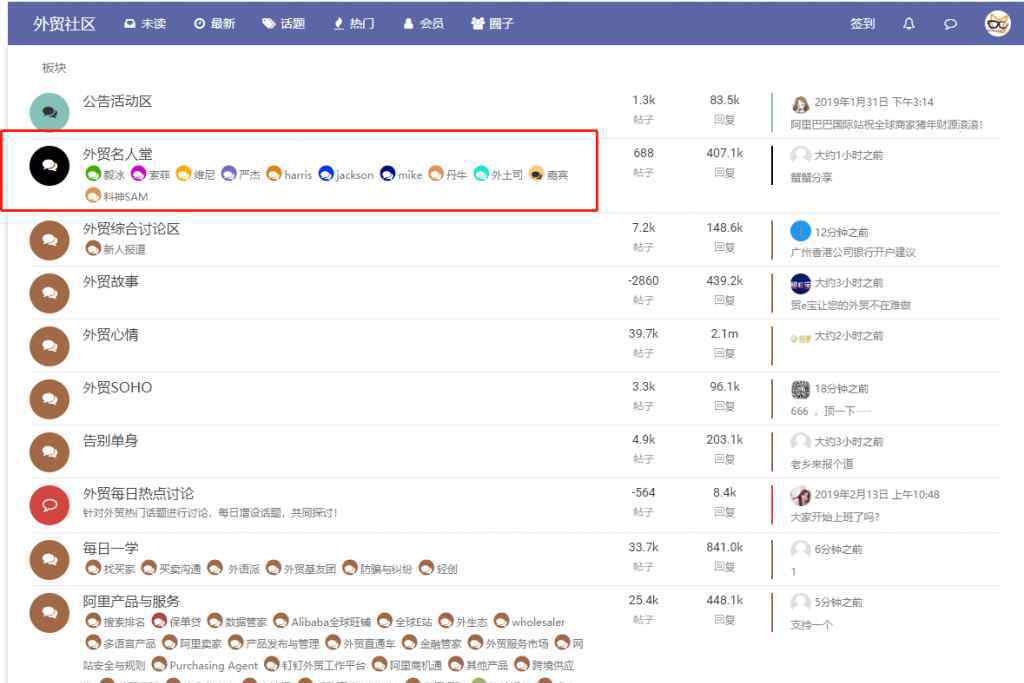This screenshot has width=1024, height=683.
Task: Open the 圈子 groups page
Action: tap(492, 24)
